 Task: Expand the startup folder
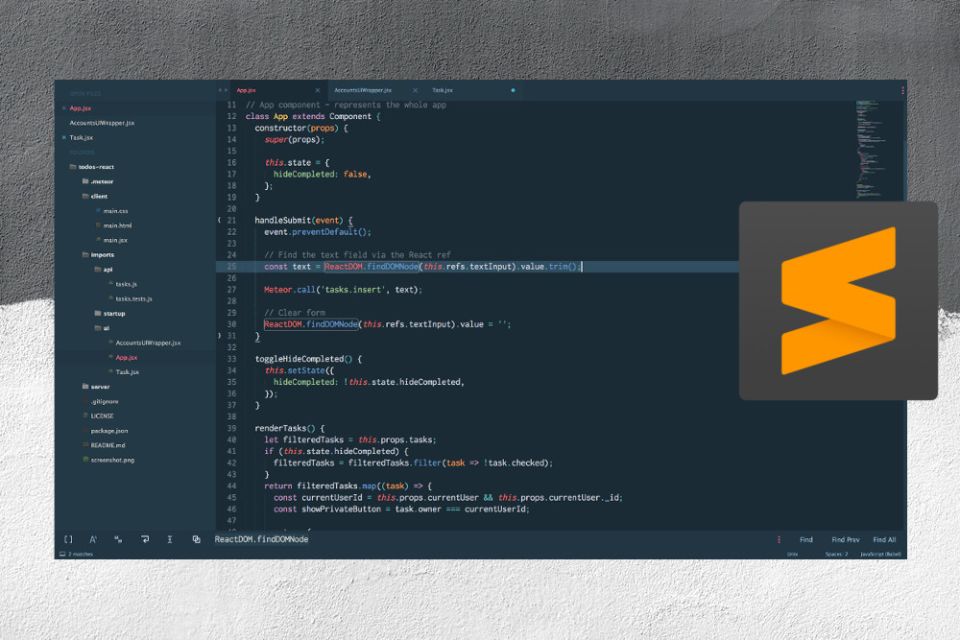(110, 314)
